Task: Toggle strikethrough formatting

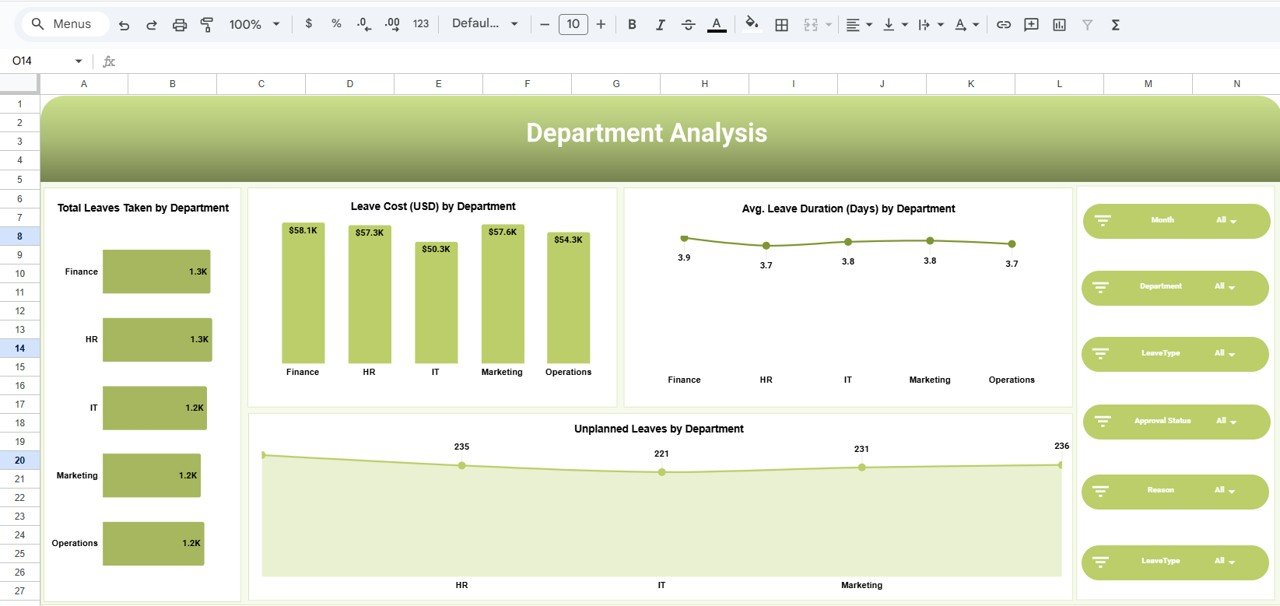Action: (688, 24)
